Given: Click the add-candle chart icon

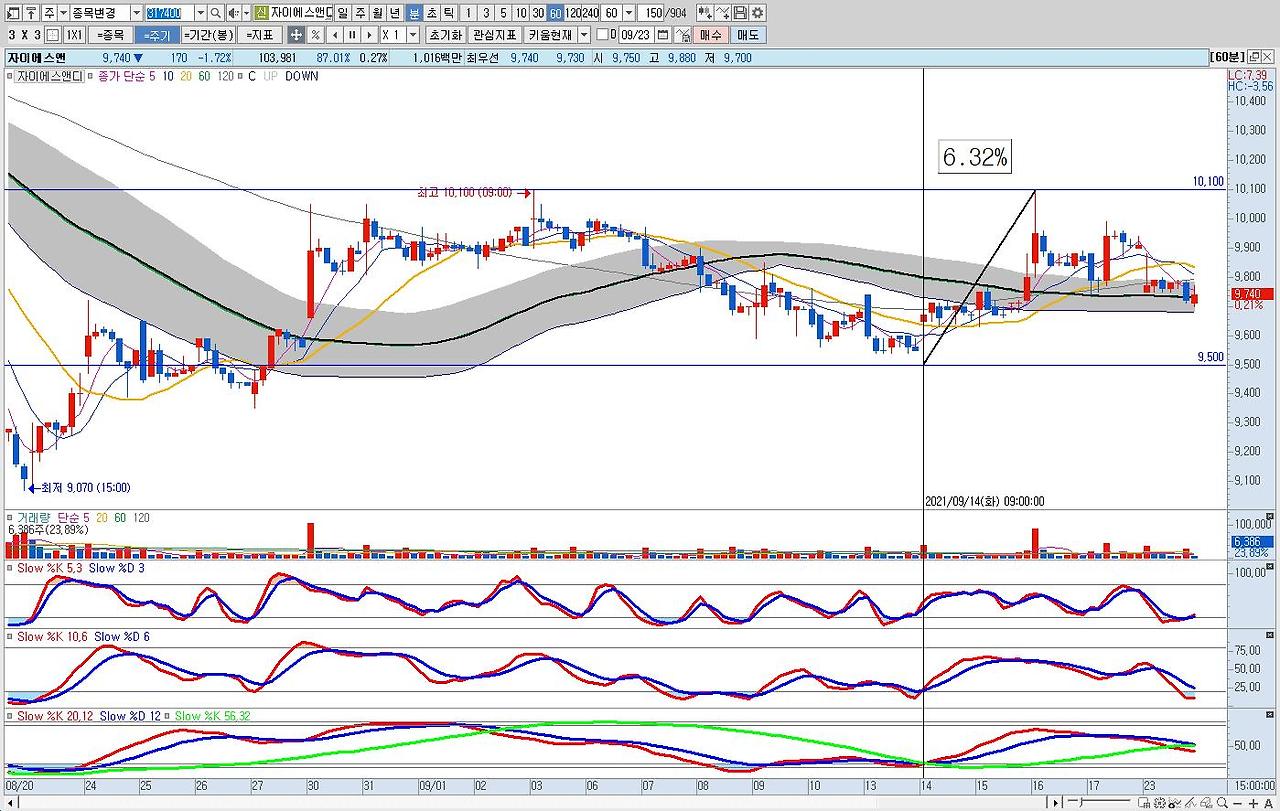Looking at the screenshot, I should (705, 13).
